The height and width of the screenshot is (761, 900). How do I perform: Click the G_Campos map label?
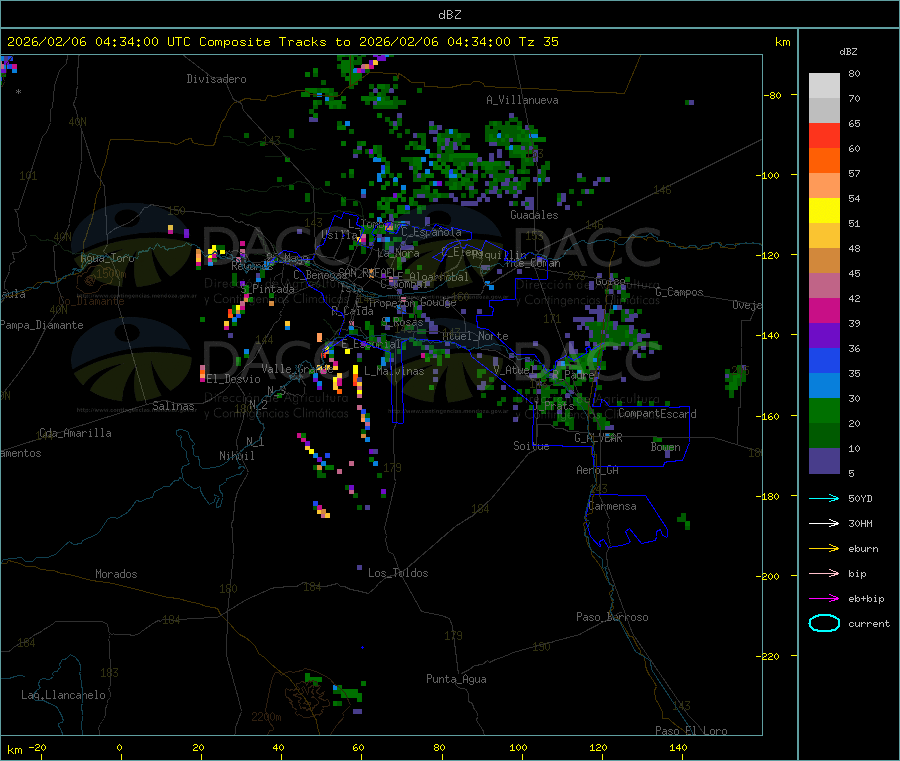tap(679, 292)
